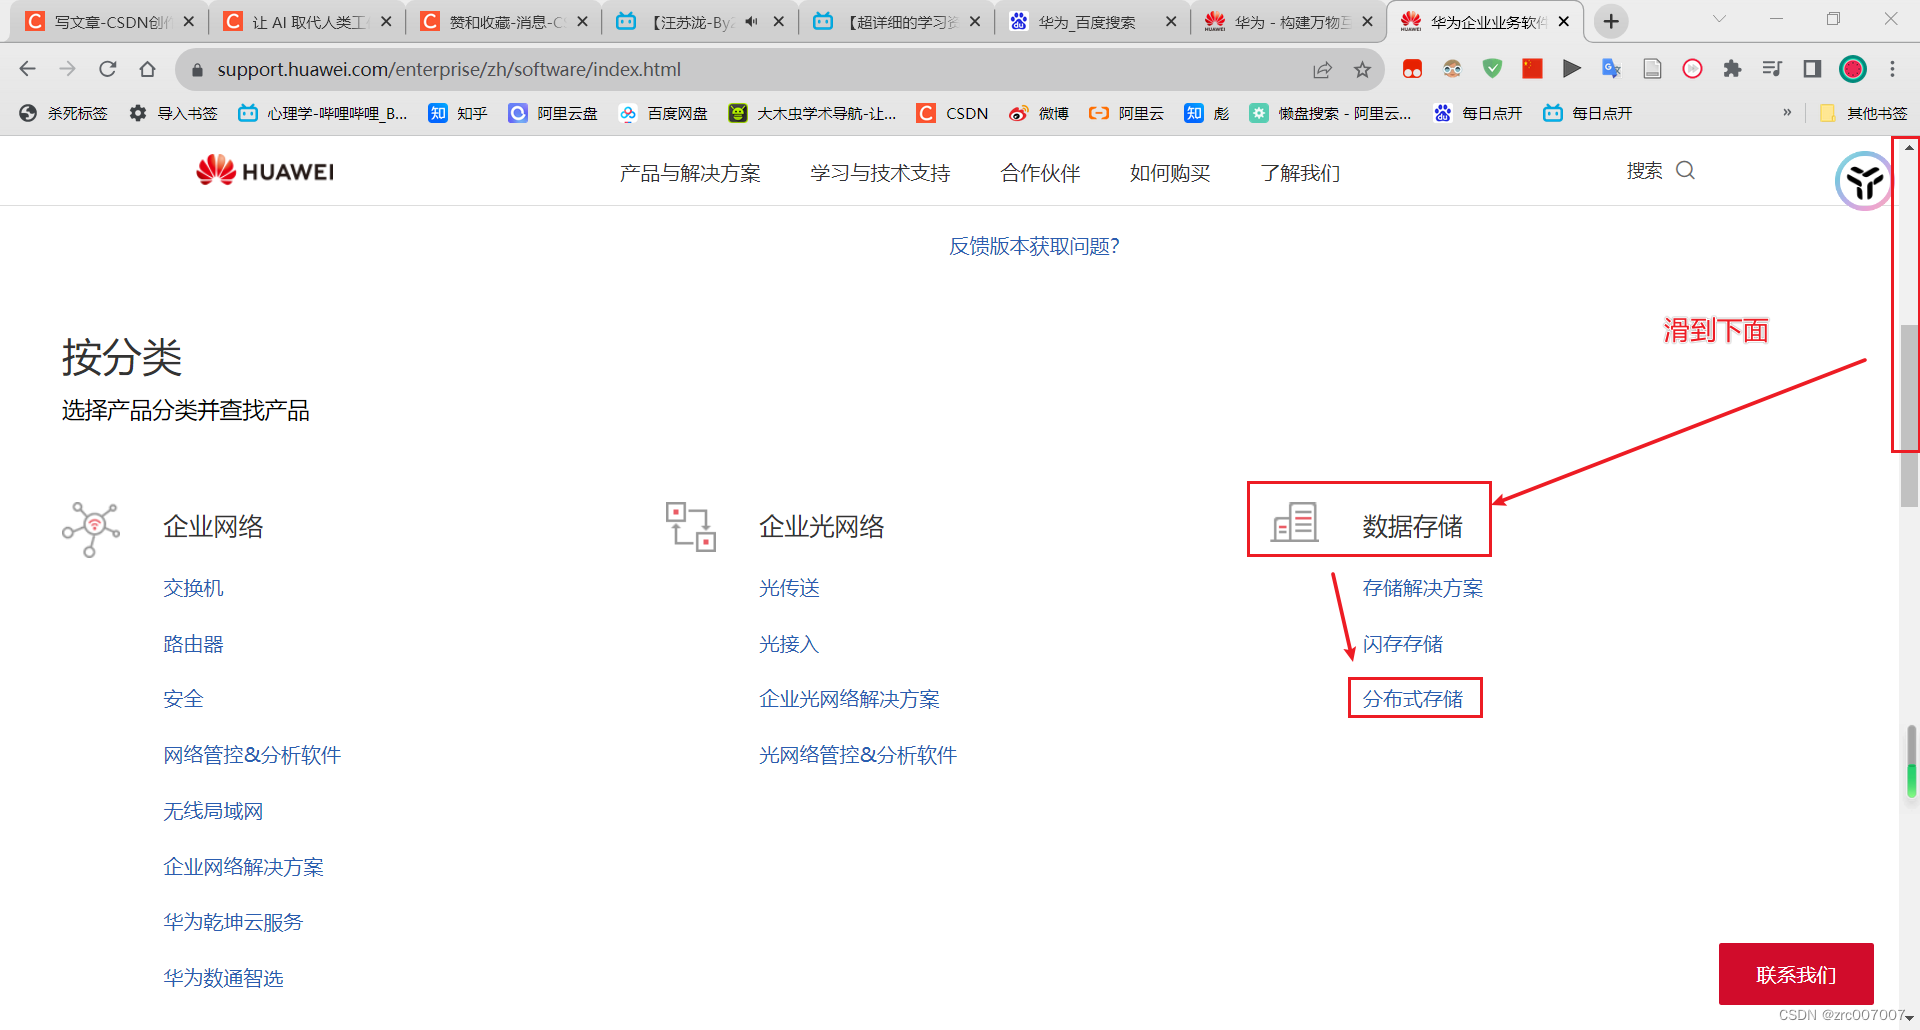Open the 合作伙伴 menu
The image size is (1920, 1030).
[x=1040, y=173]
